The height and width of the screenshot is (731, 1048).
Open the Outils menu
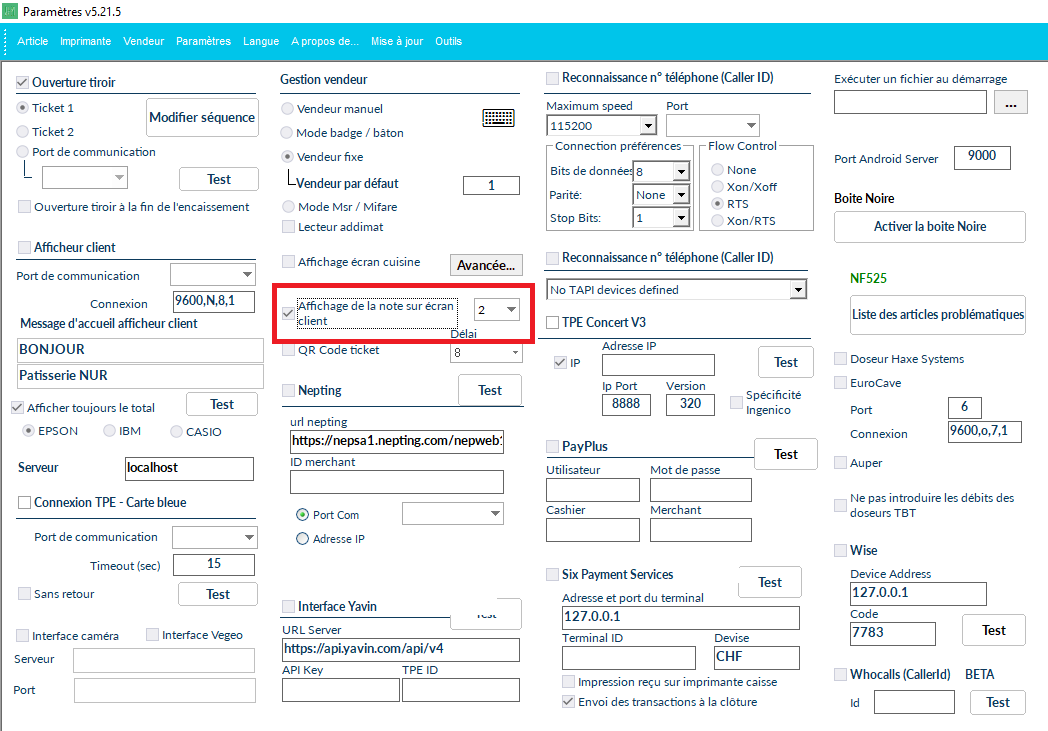[x=448, y=41]
